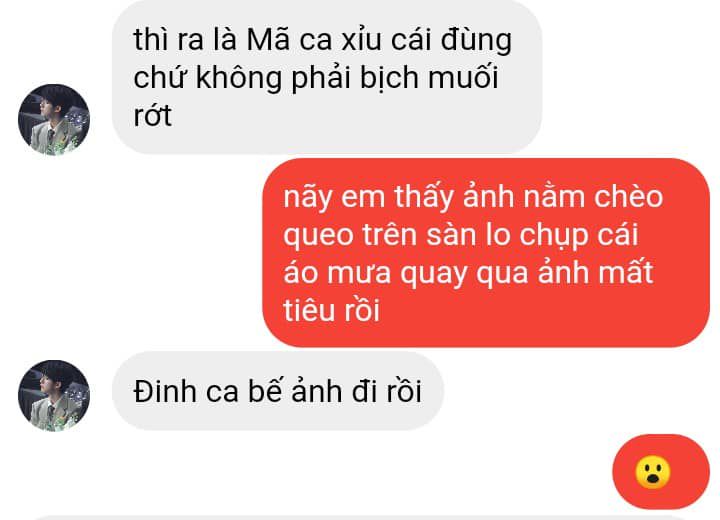720x520 pixels.
Task: Click the words "Mã ca" in the first message
Action: pyautogui.click(x=289, y=40)
